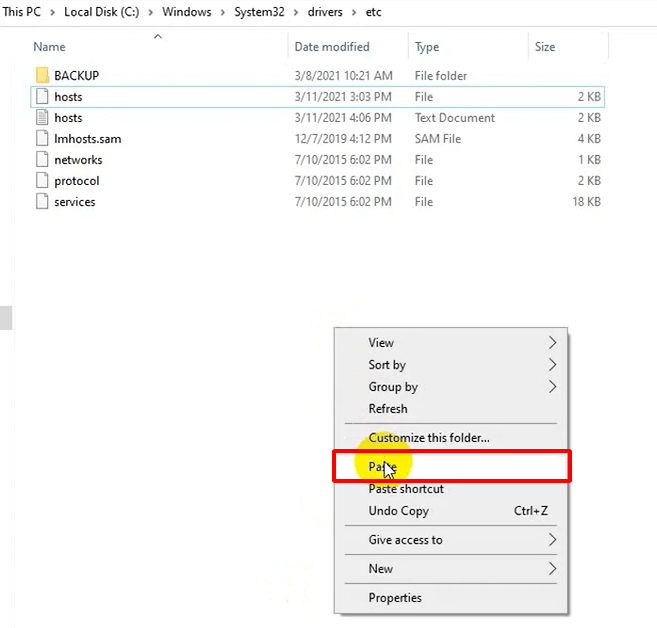
Task: Click the lmhosts.sam file icon
Action: click(42, 139)
